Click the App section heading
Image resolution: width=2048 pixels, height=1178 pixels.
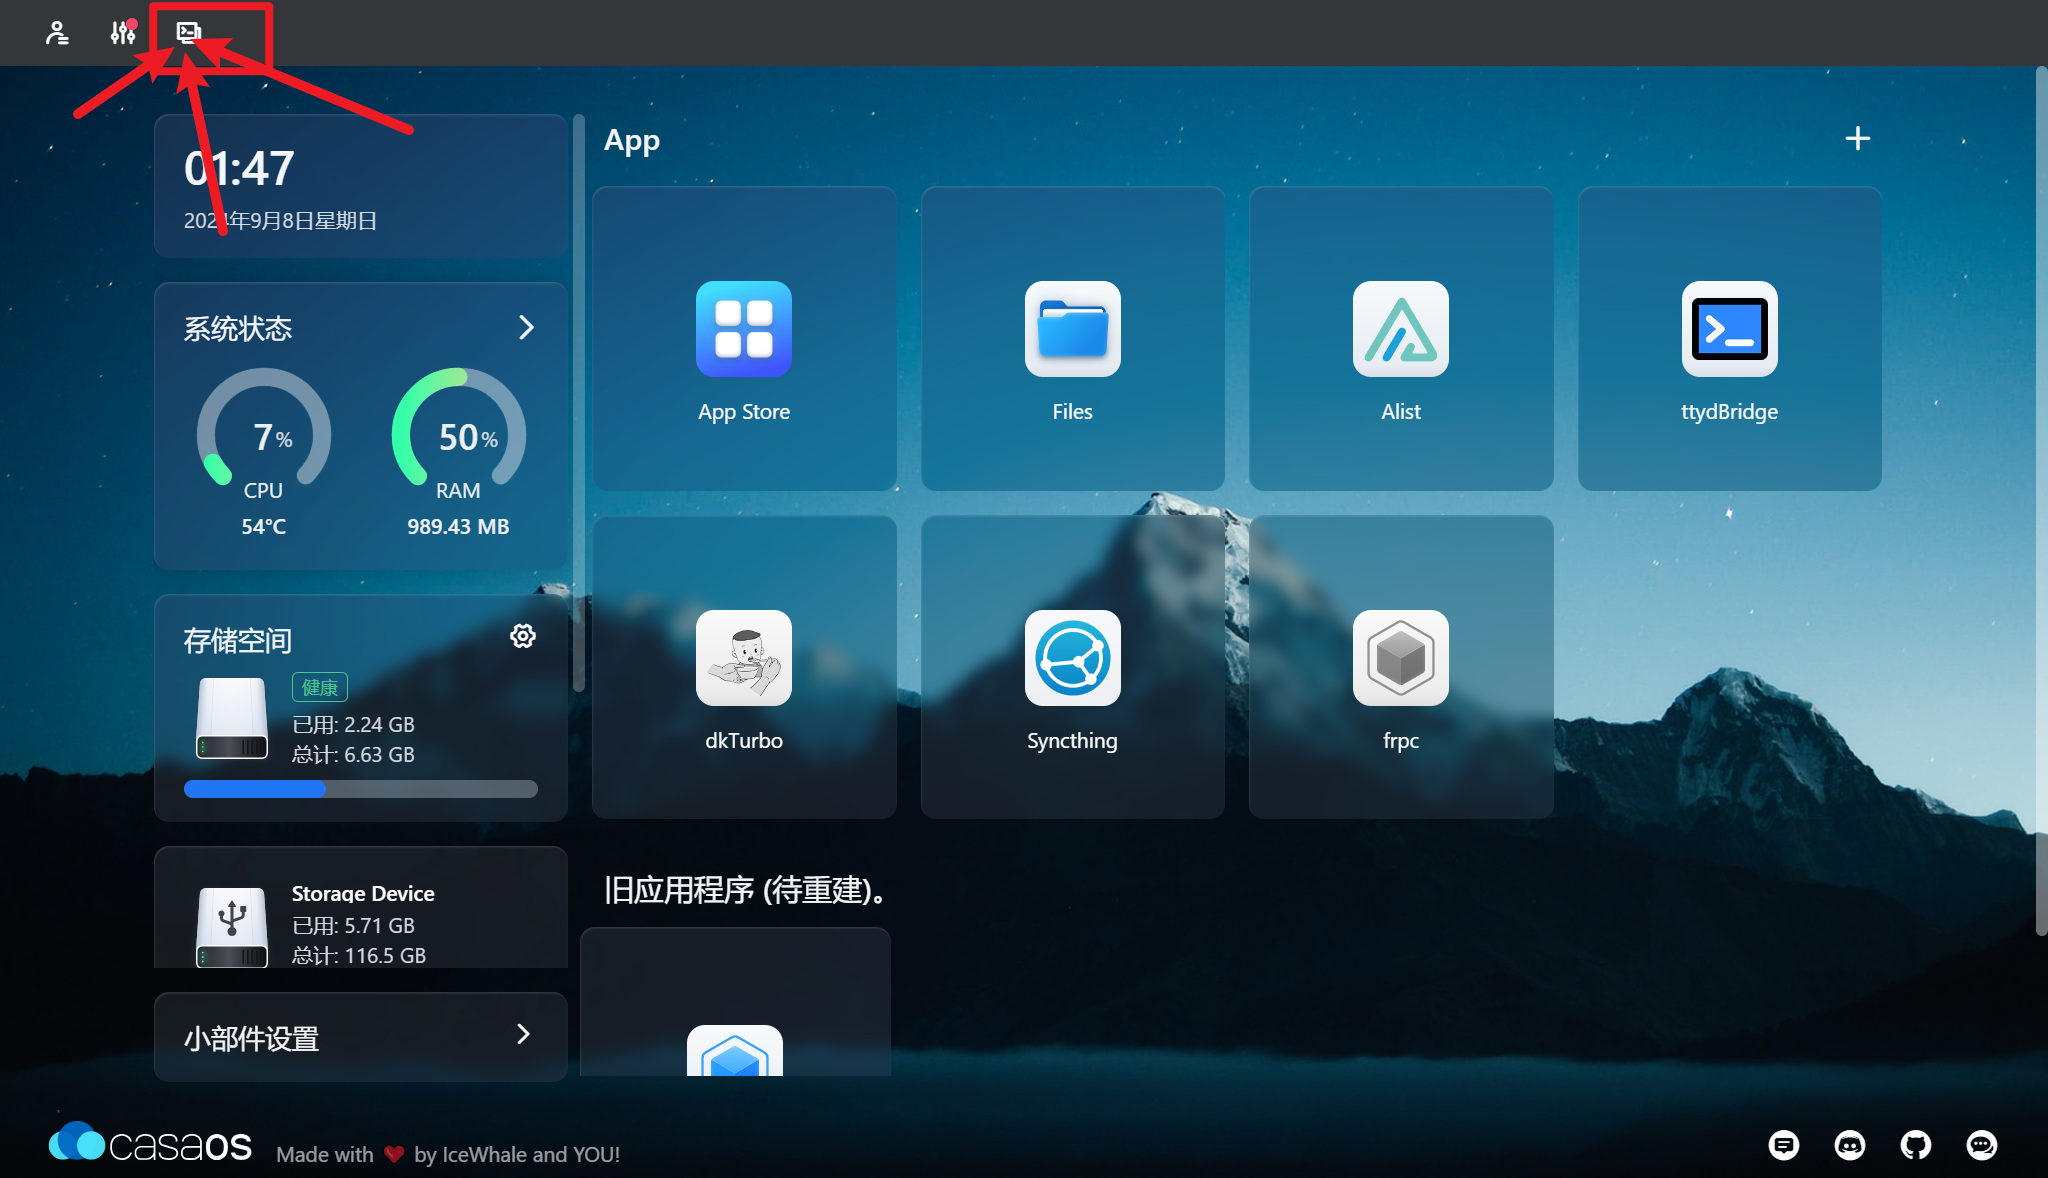click(632, 141)
